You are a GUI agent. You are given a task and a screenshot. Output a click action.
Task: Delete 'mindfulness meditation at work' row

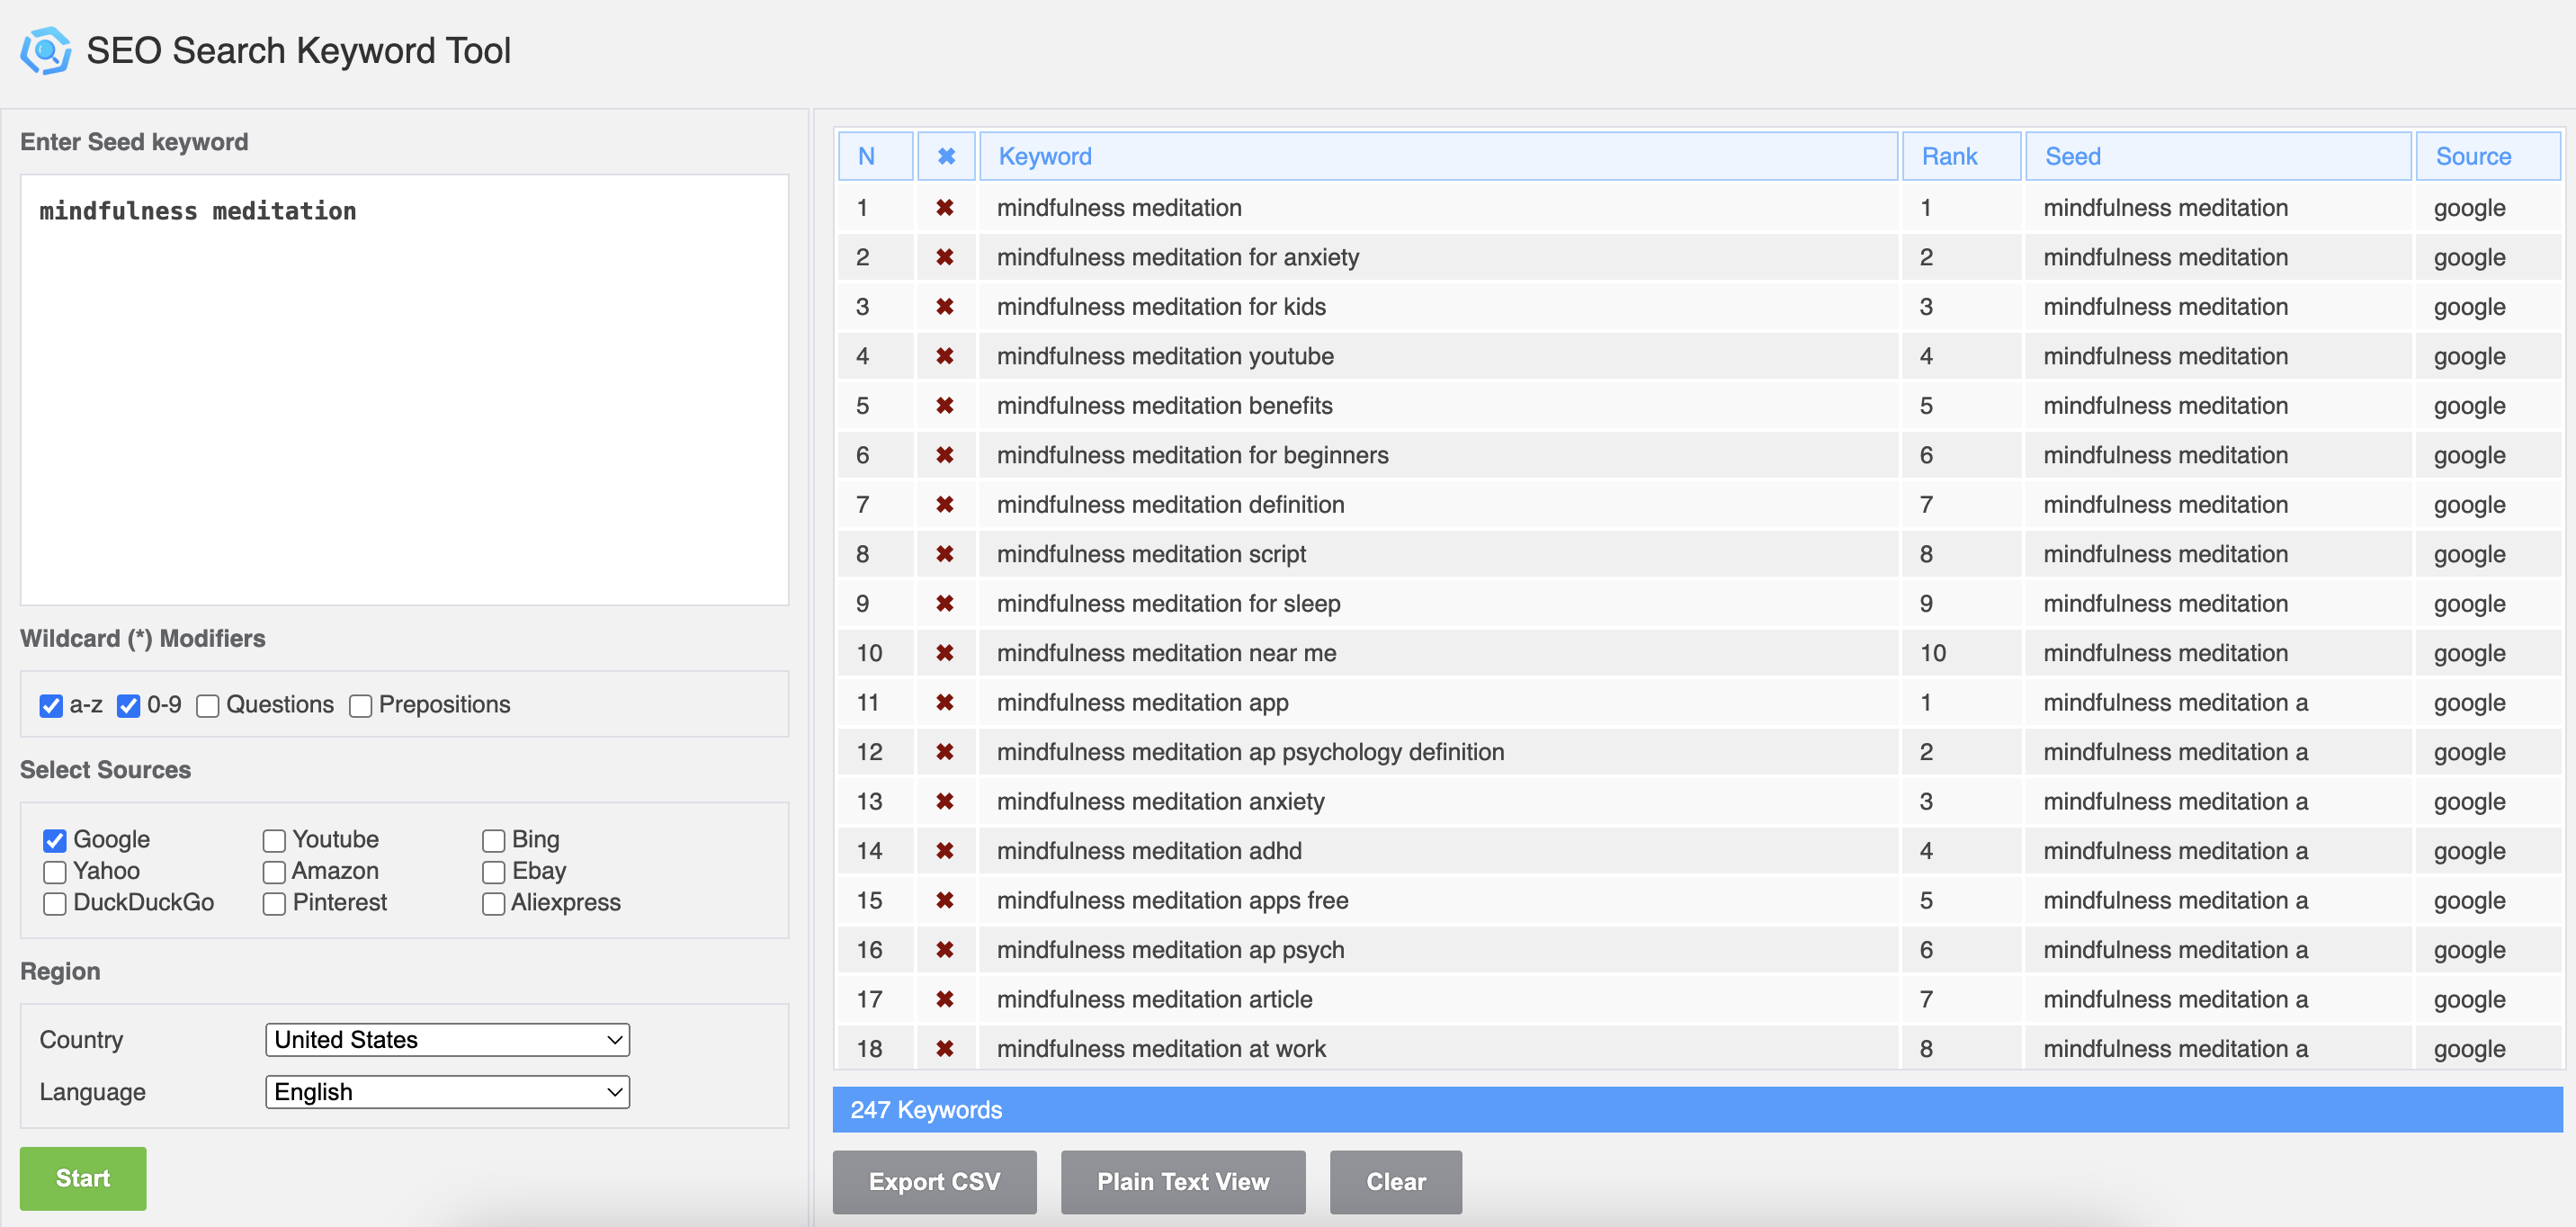click(x=945, y=1049)
